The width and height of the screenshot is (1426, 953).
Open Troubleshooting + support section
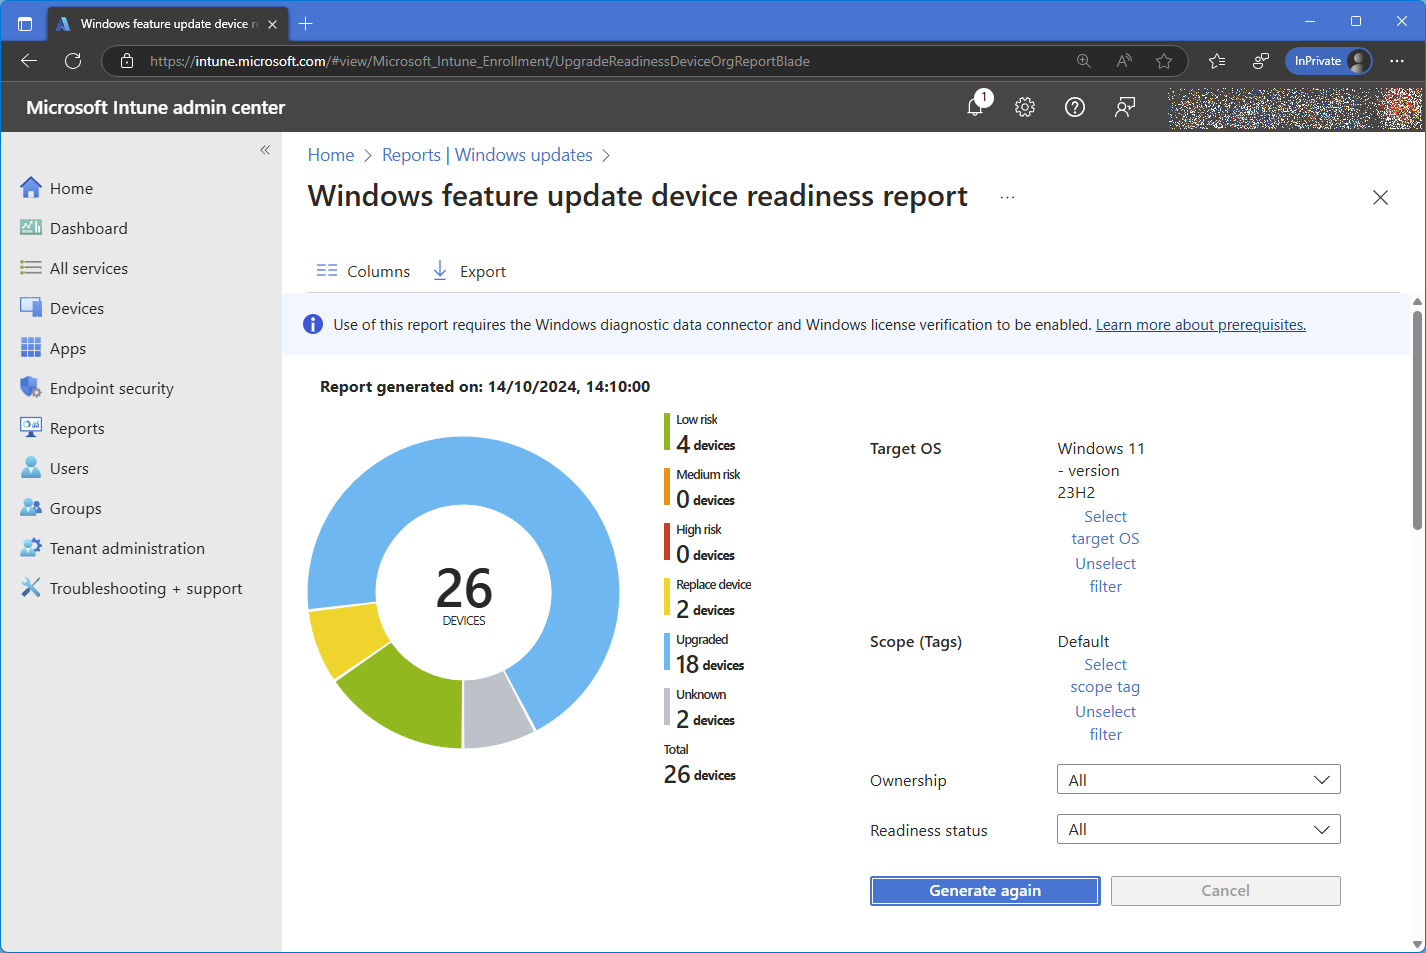coord(145,588)
